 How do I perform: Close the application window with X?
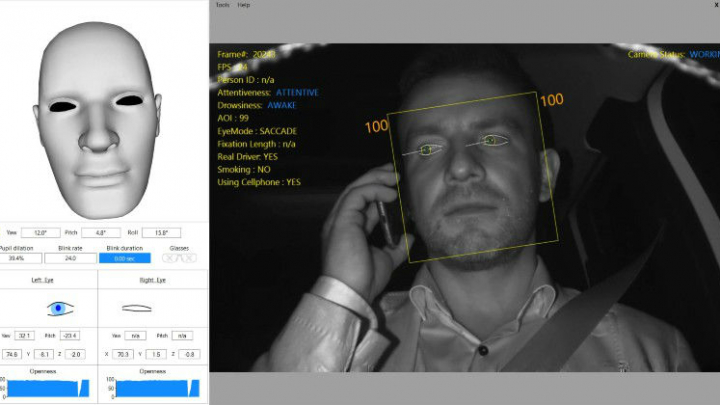click(x=715, y=5)
